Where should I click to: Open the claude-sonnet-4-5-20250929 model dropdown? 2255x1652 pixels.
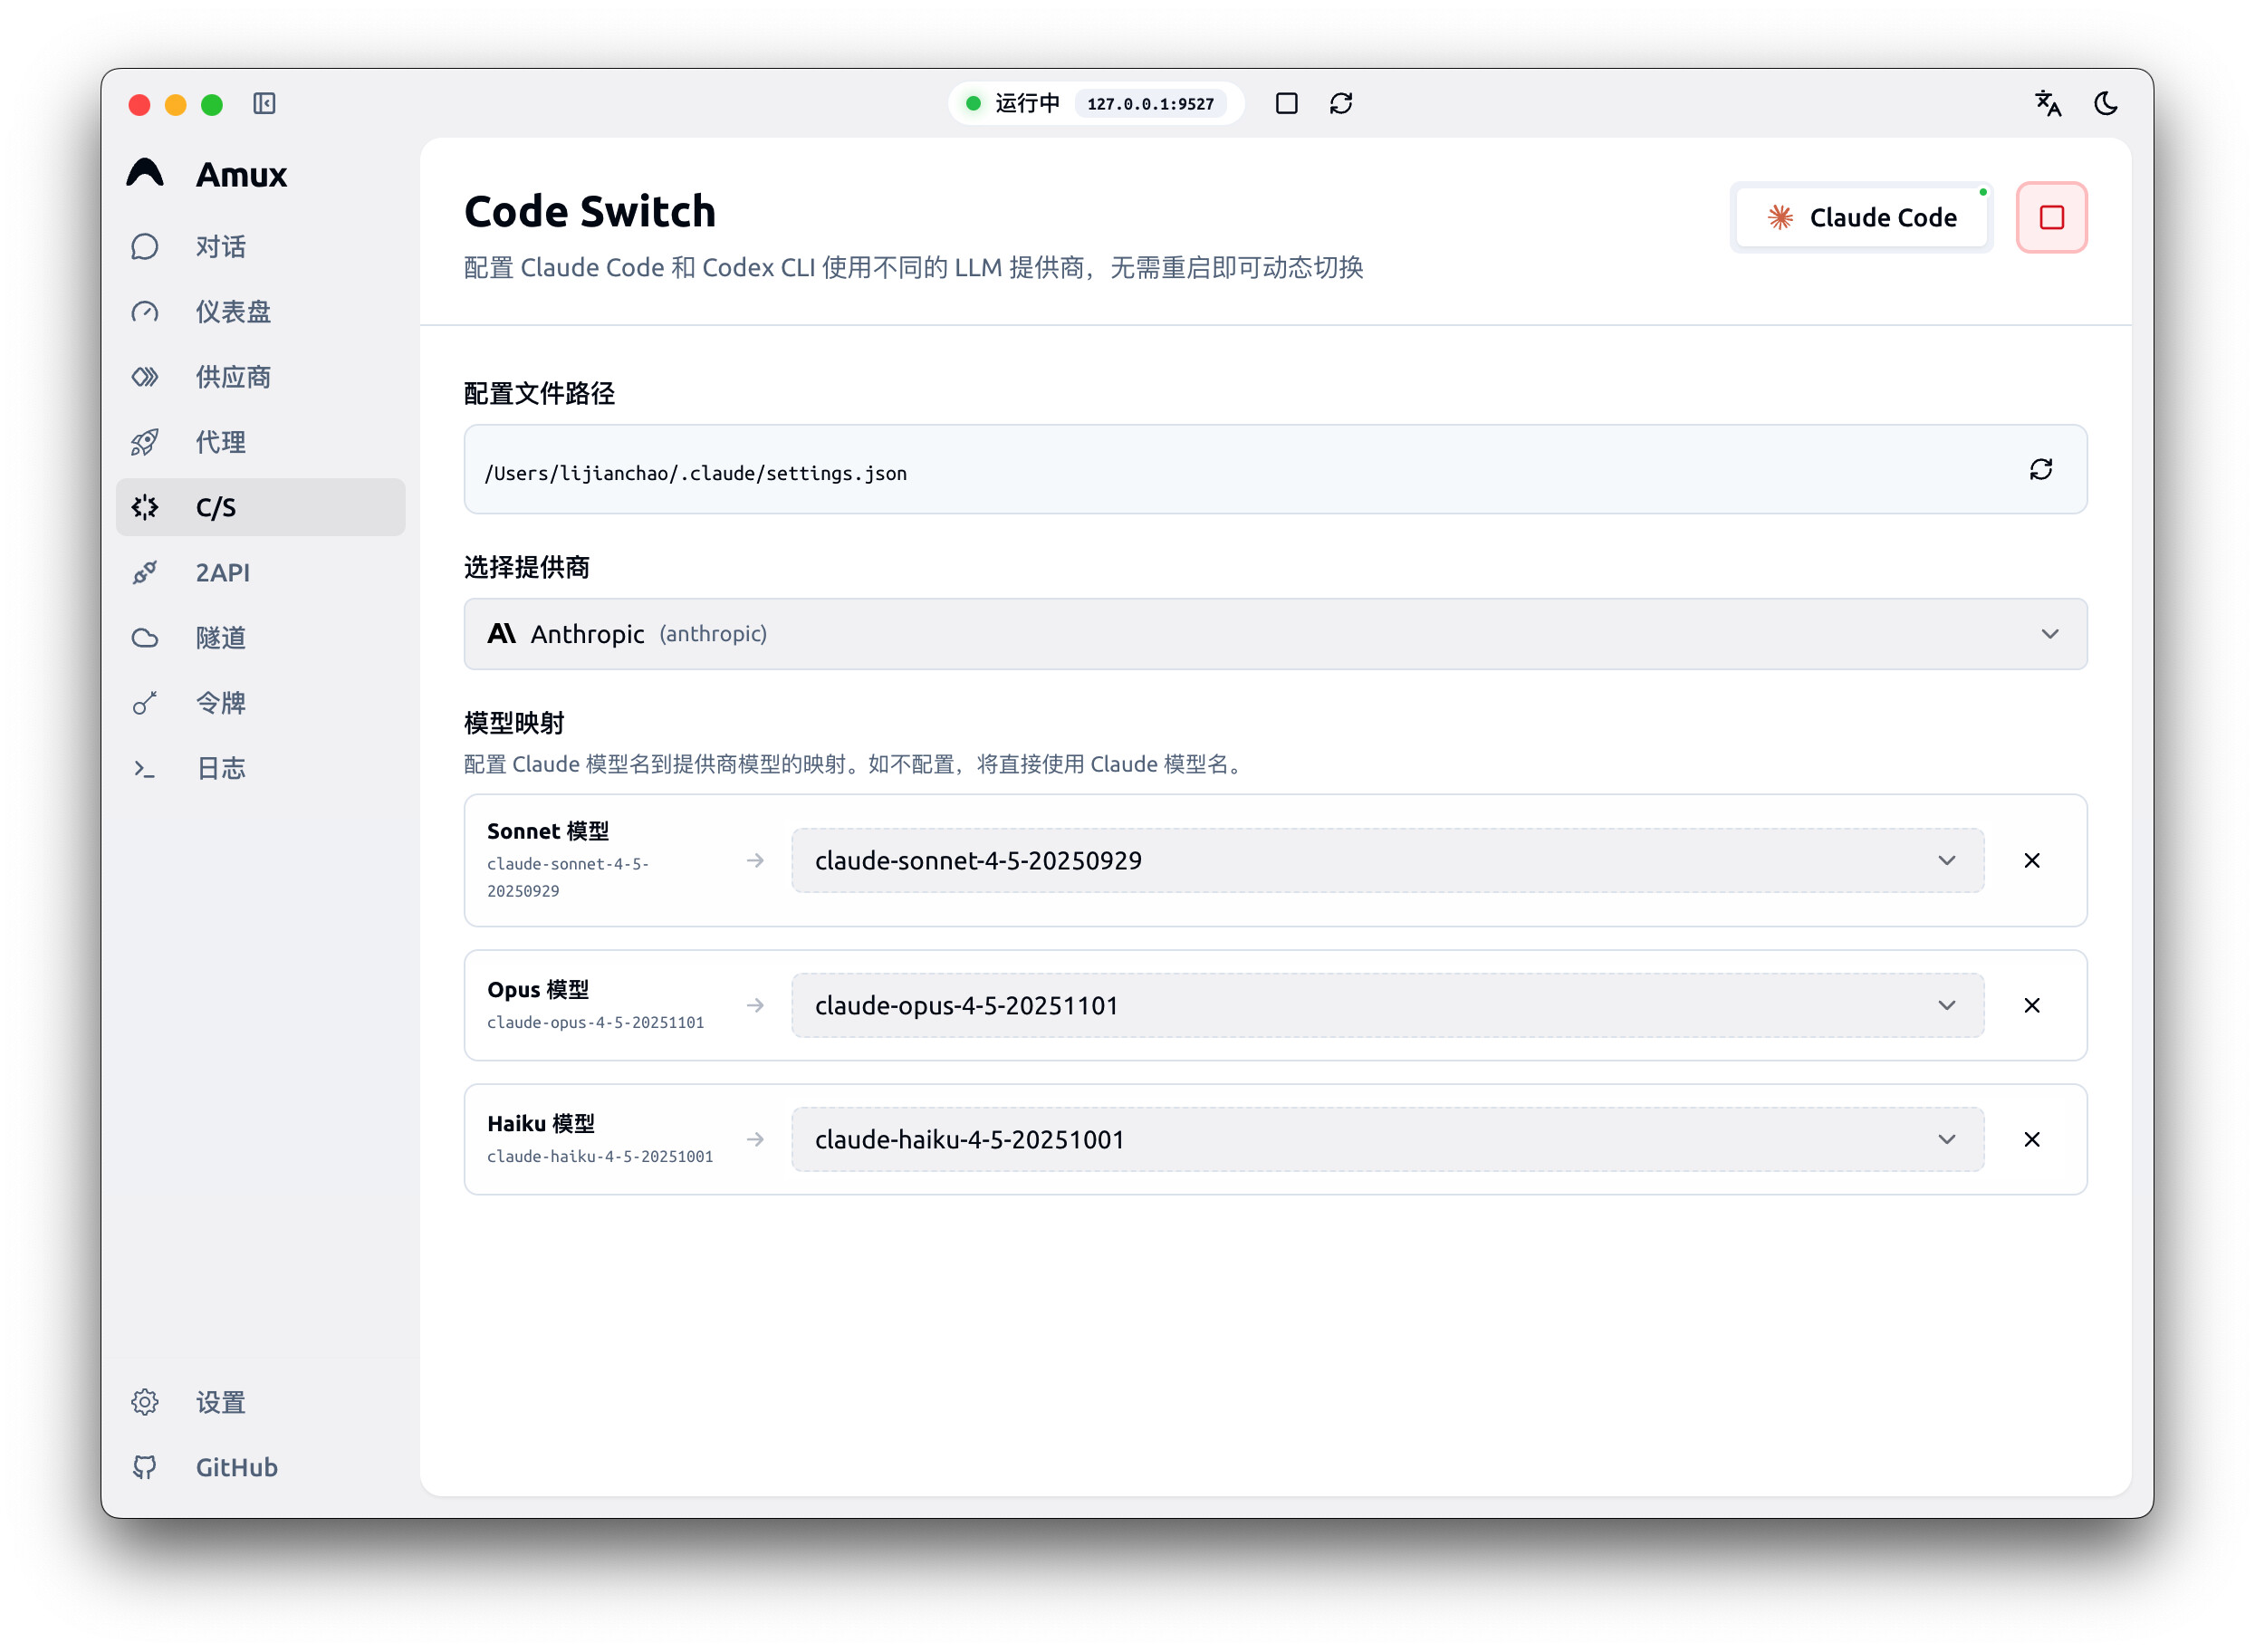click(1387, 861)
